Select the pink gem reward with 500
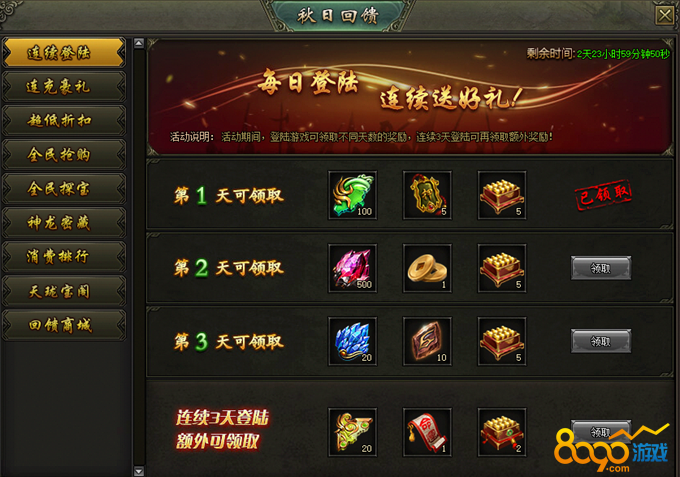 [353, 268]
